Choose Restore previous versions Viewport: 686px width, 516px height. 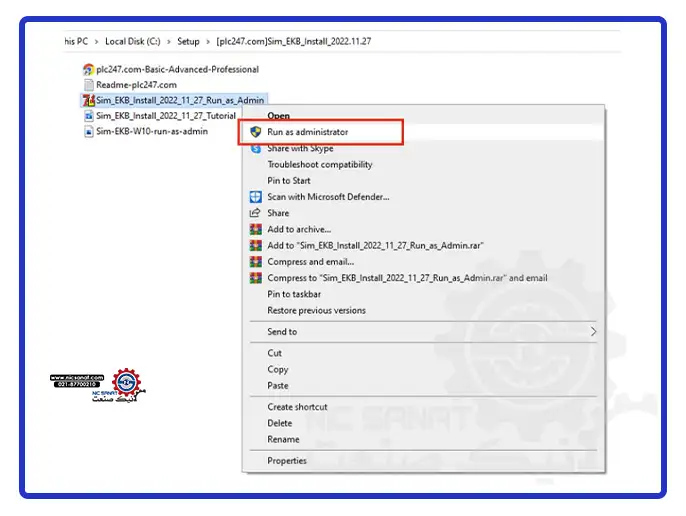point(316,310)
